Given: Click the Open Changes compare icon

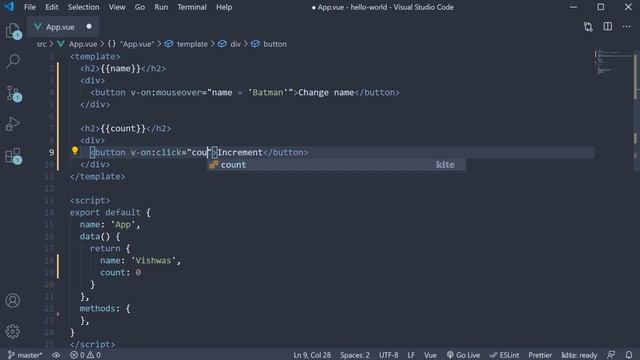Looking at the screenshot, I should [x=588, y=27].
